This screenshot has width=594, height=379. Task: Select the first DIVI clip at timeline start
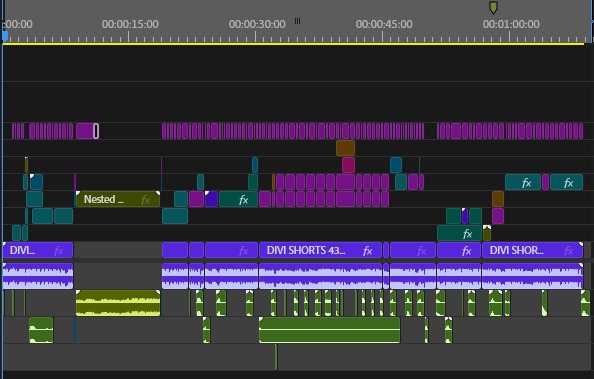coord(38,251)
